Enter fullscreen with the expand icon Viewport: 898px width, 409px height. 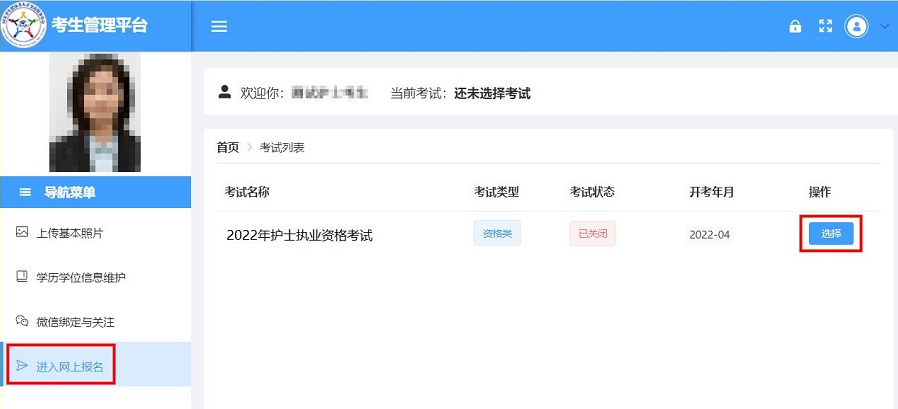tap(825, 26)
